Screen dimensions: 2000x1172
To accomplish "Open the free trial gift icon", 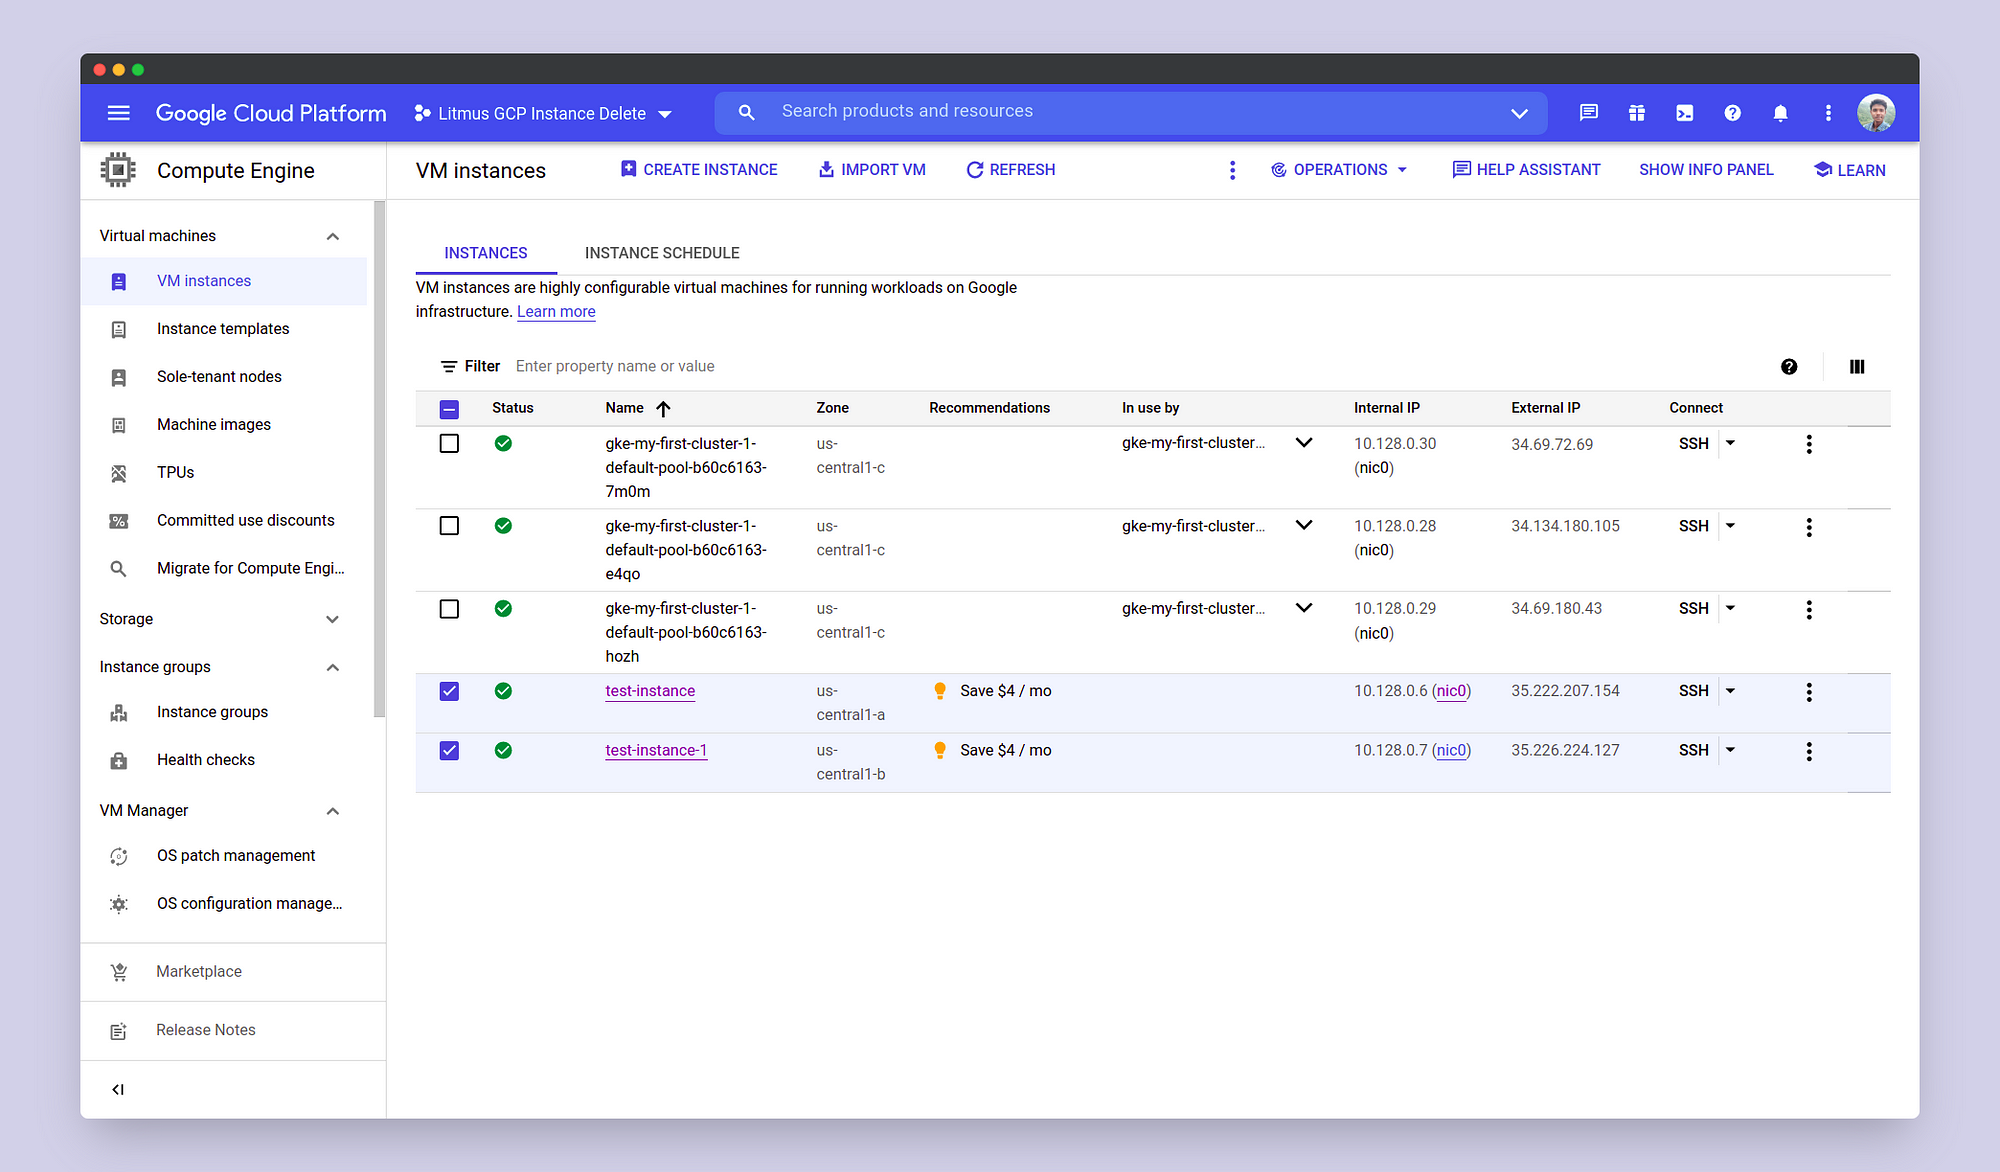I will click(1637, 113).
